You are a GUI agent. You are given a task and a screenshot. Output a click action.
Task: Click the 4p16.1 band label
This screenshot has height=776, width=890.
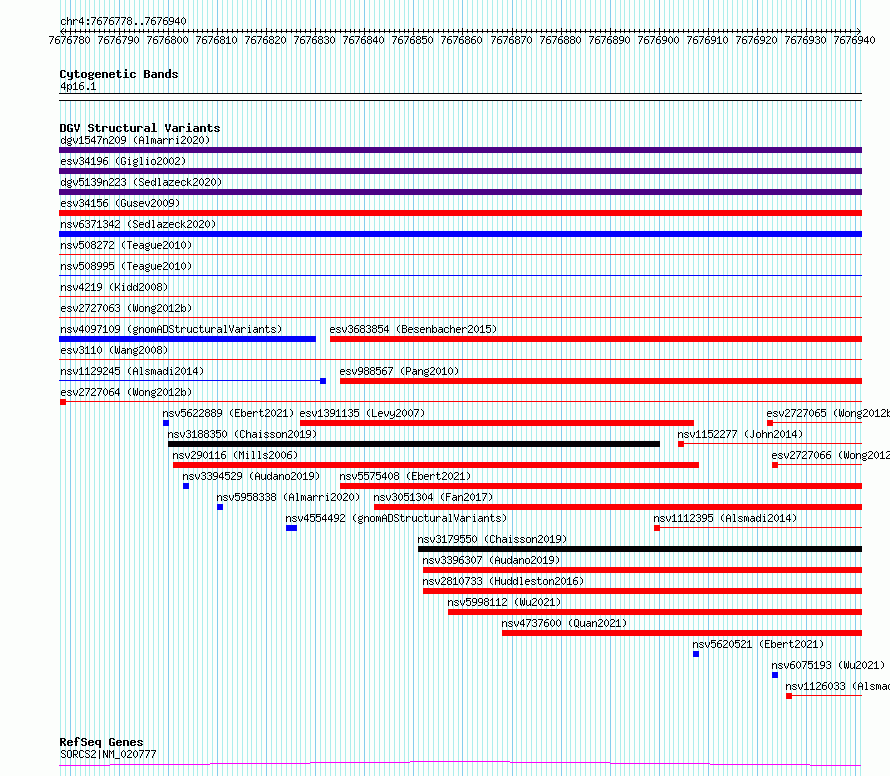[x=78, y=86]
